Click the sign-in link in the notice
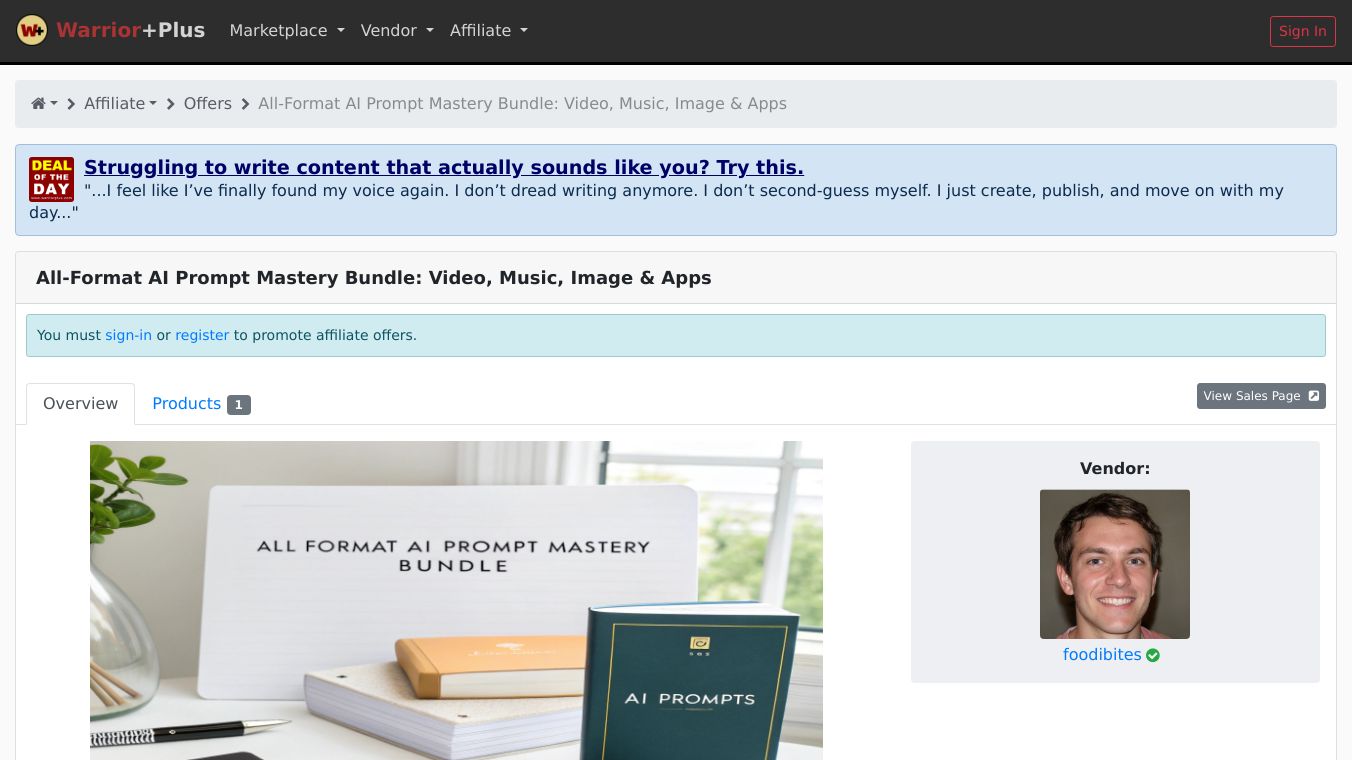The width and height of the screenshot is (1352, 760). click(x=128, y=335)
